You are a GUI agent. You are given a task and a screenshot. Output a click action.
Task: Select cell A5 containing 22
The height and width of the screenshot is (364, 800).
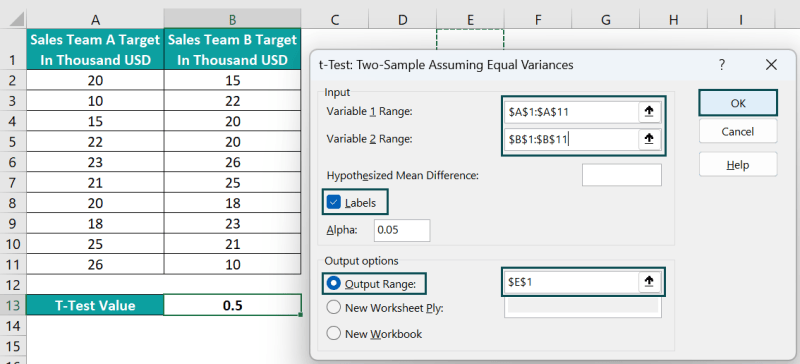(95, 142)
